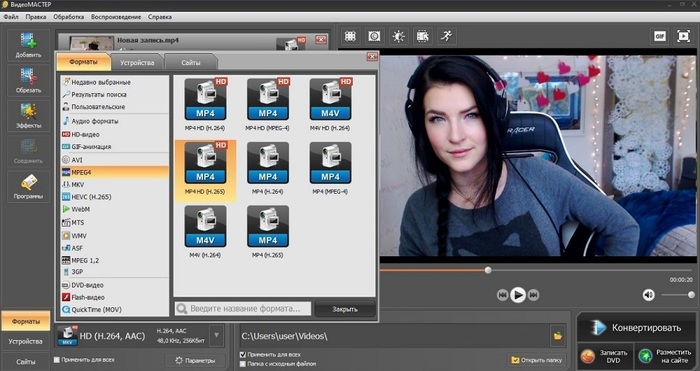Image resolution: width=700 pixels, height=371 pixels.
Task: Click the output path field
Action: tap(395, 336)
